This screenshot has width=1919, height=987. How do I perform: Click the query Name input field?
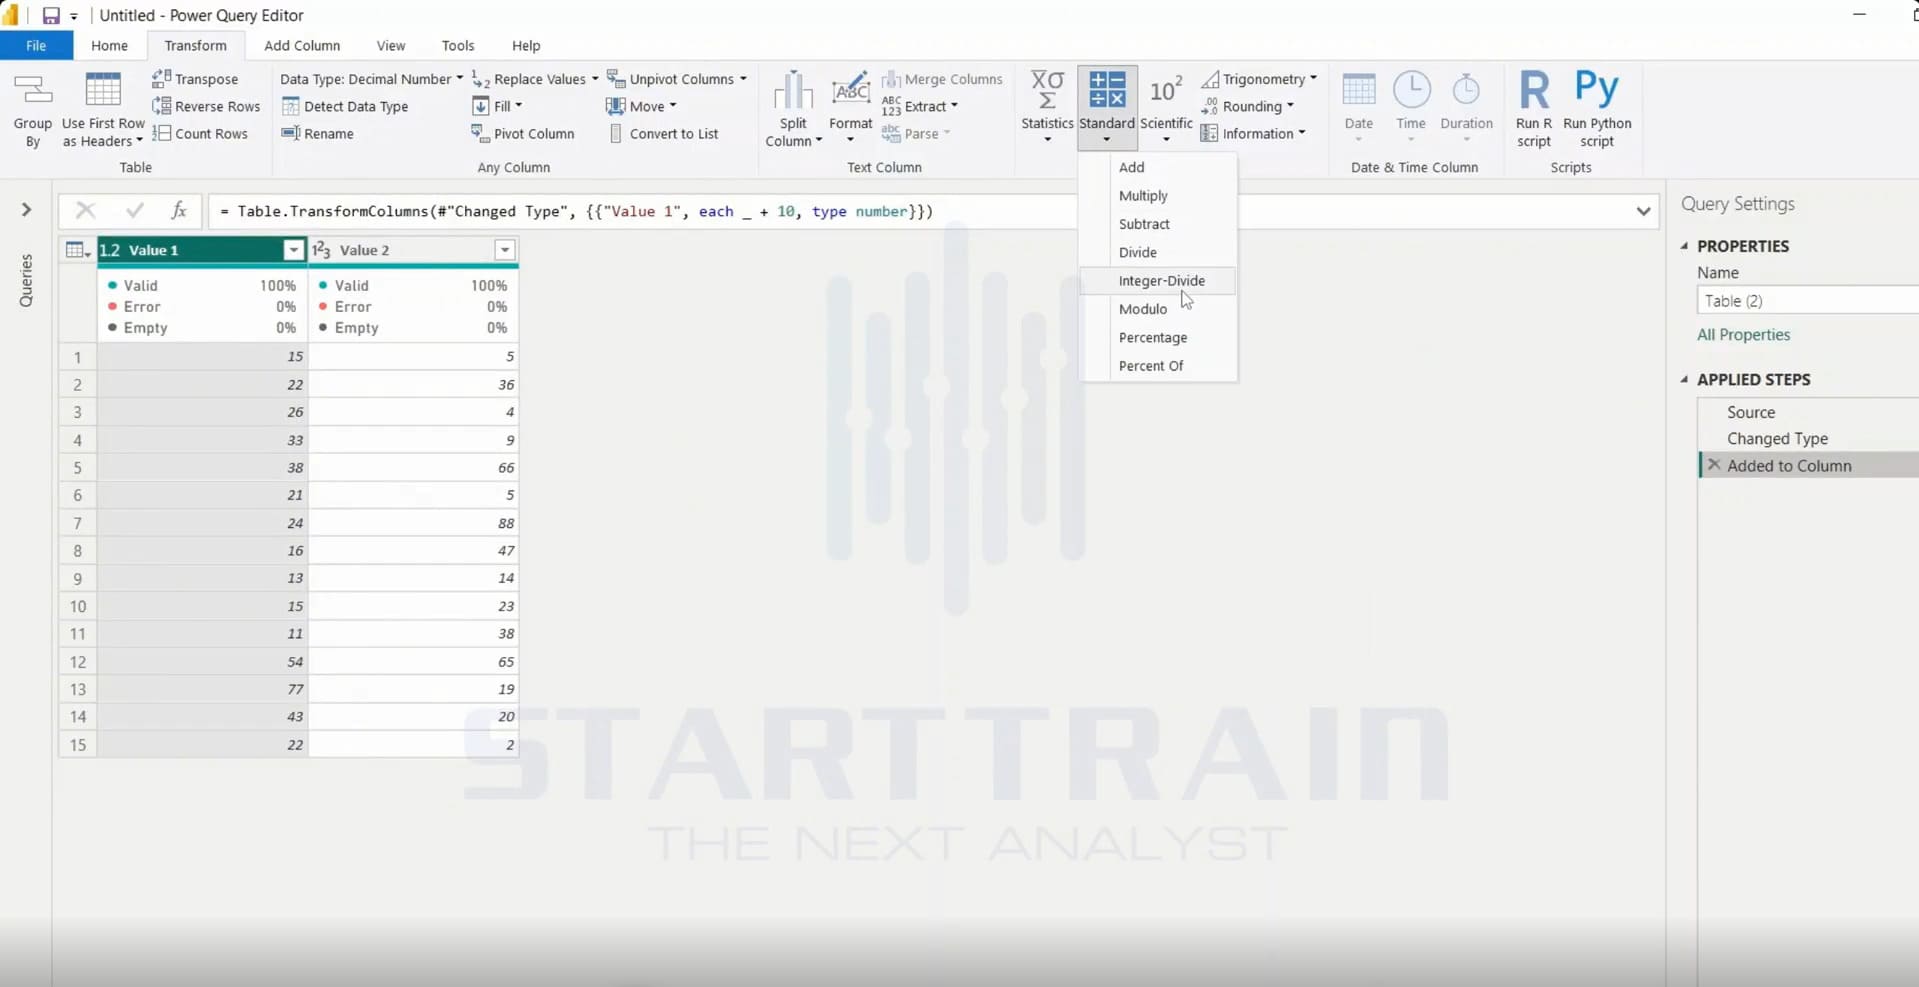(1808, 301)
